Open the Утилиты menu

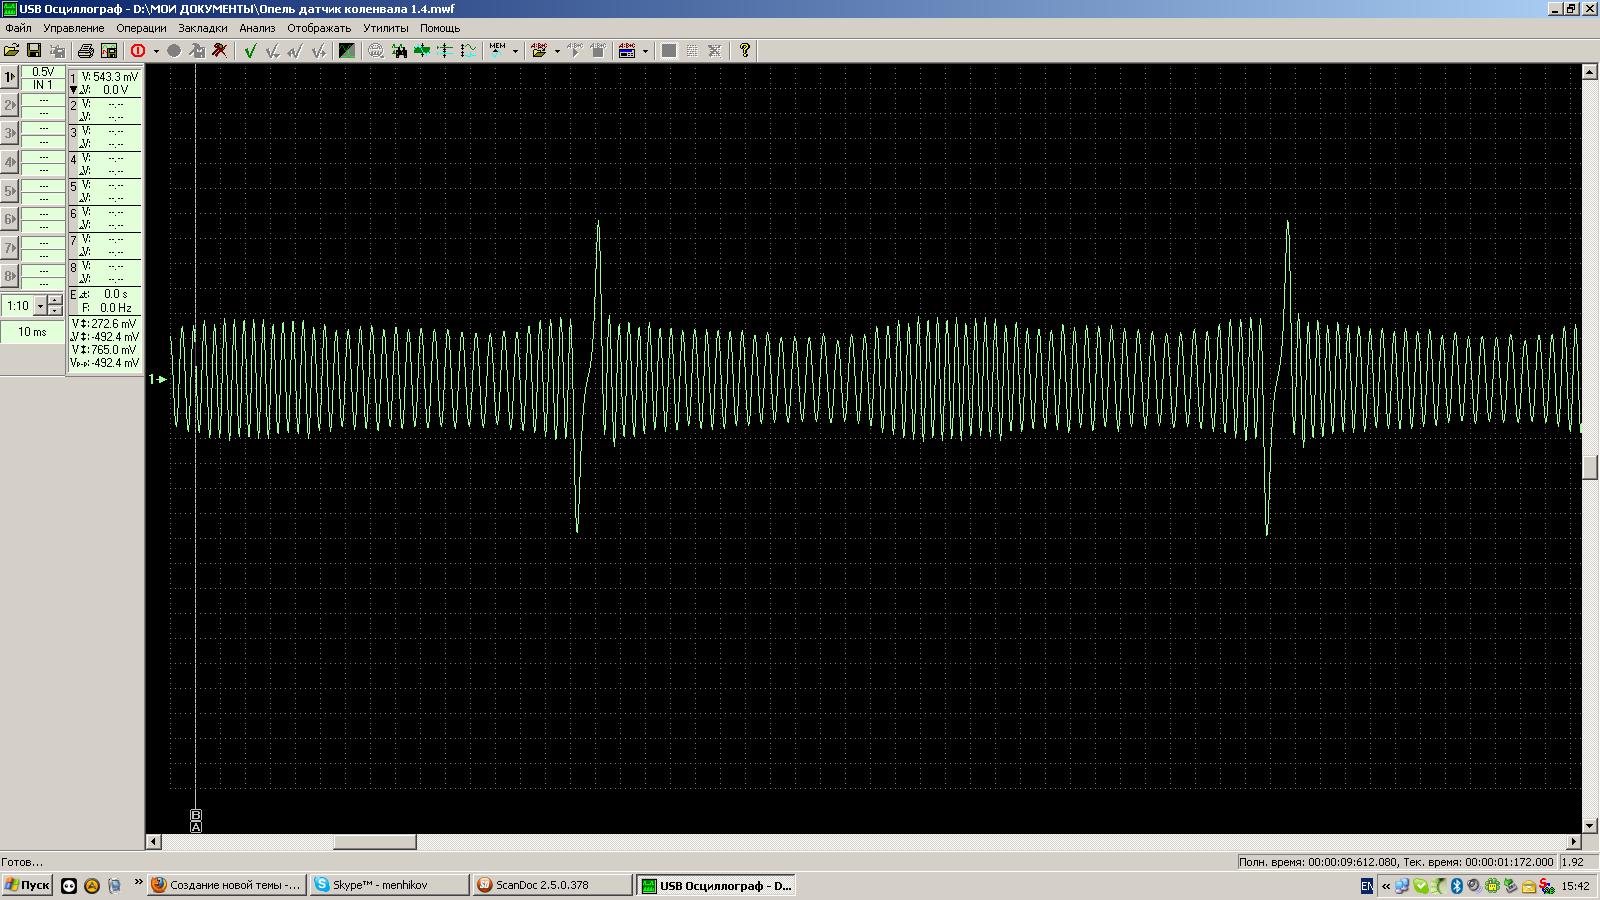click(386, 28)
